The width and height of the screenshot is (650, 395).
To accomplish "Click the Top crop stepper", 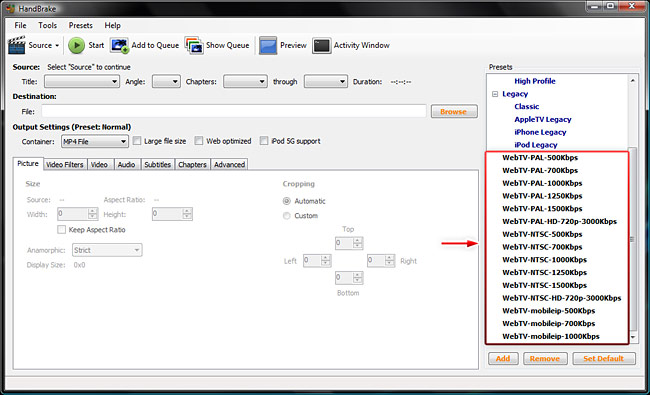I will [349, 243].
